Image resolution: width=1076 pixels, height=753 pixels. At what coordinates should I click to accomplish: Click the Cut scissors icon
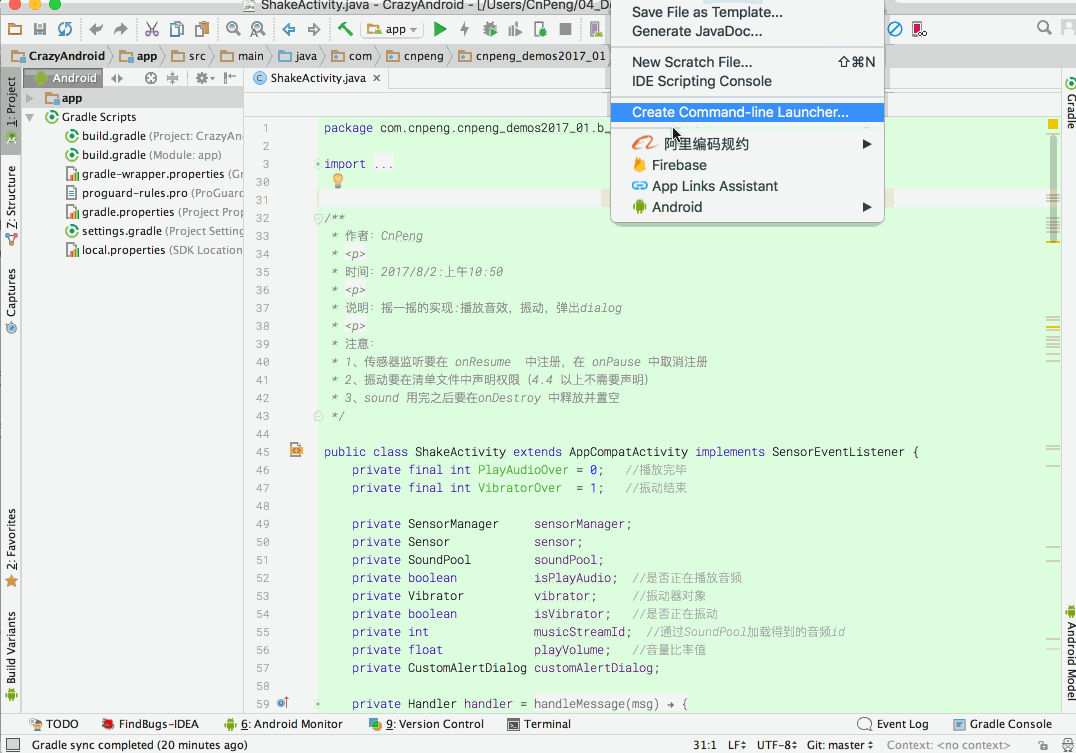pos(152,29)
